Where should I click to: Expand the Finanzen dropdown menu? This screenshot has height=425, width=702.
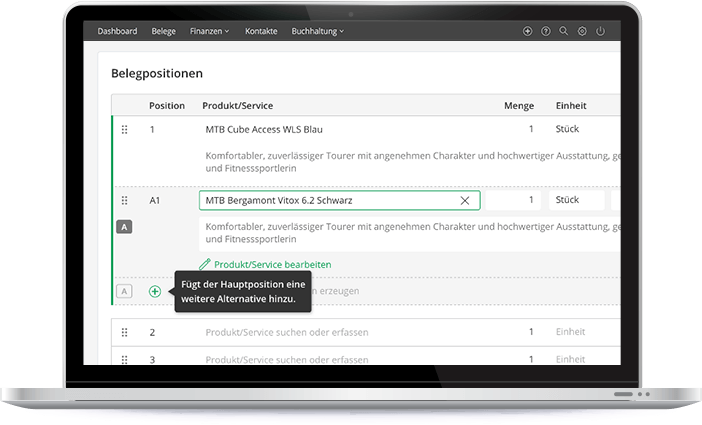click(209, 32)
